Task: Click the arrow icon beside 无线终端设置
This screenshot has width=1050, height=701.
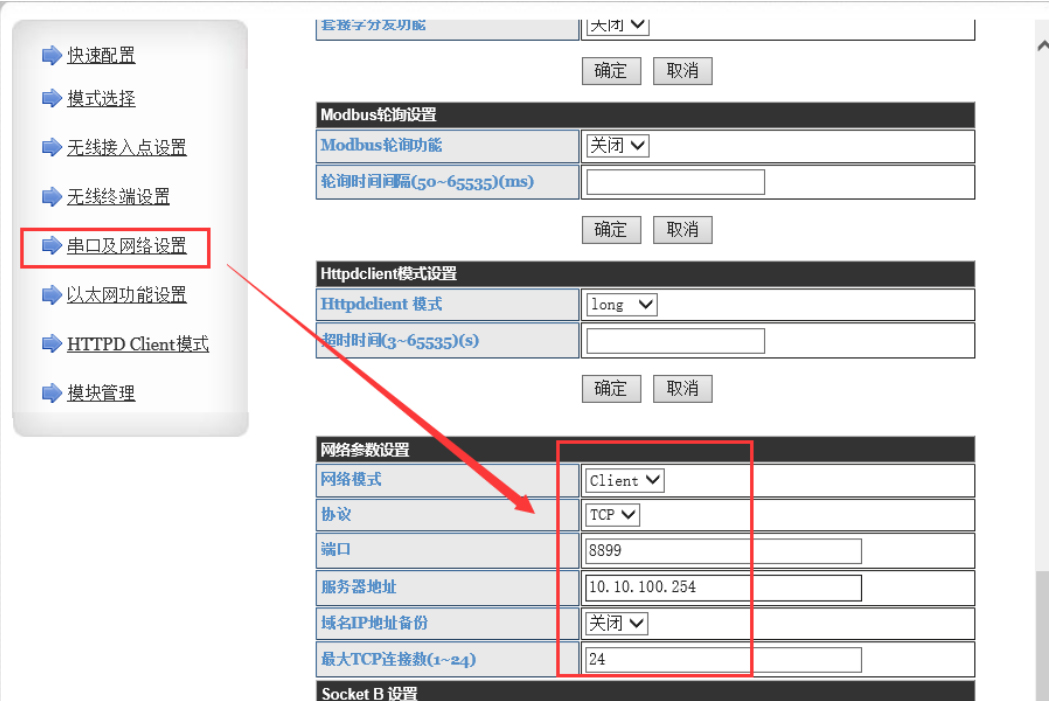Action: 52,197
